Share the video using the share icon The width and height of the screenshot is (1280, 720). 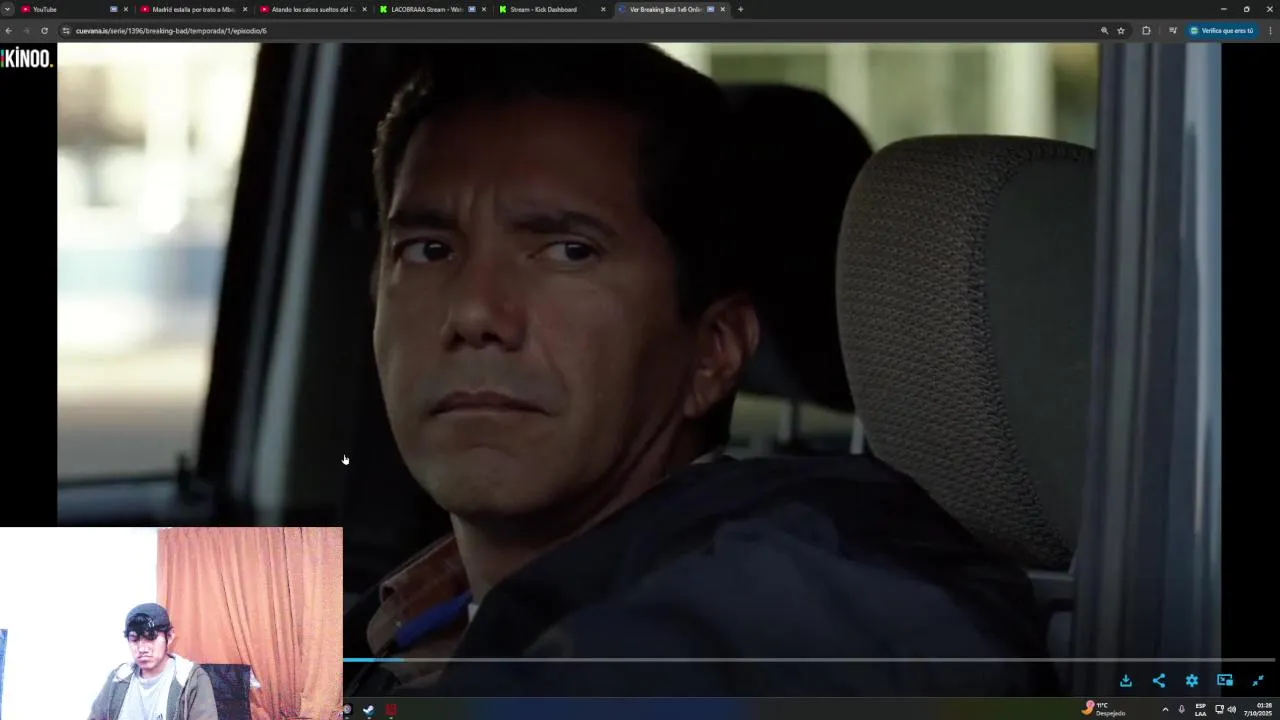[x=1159, y=681]
